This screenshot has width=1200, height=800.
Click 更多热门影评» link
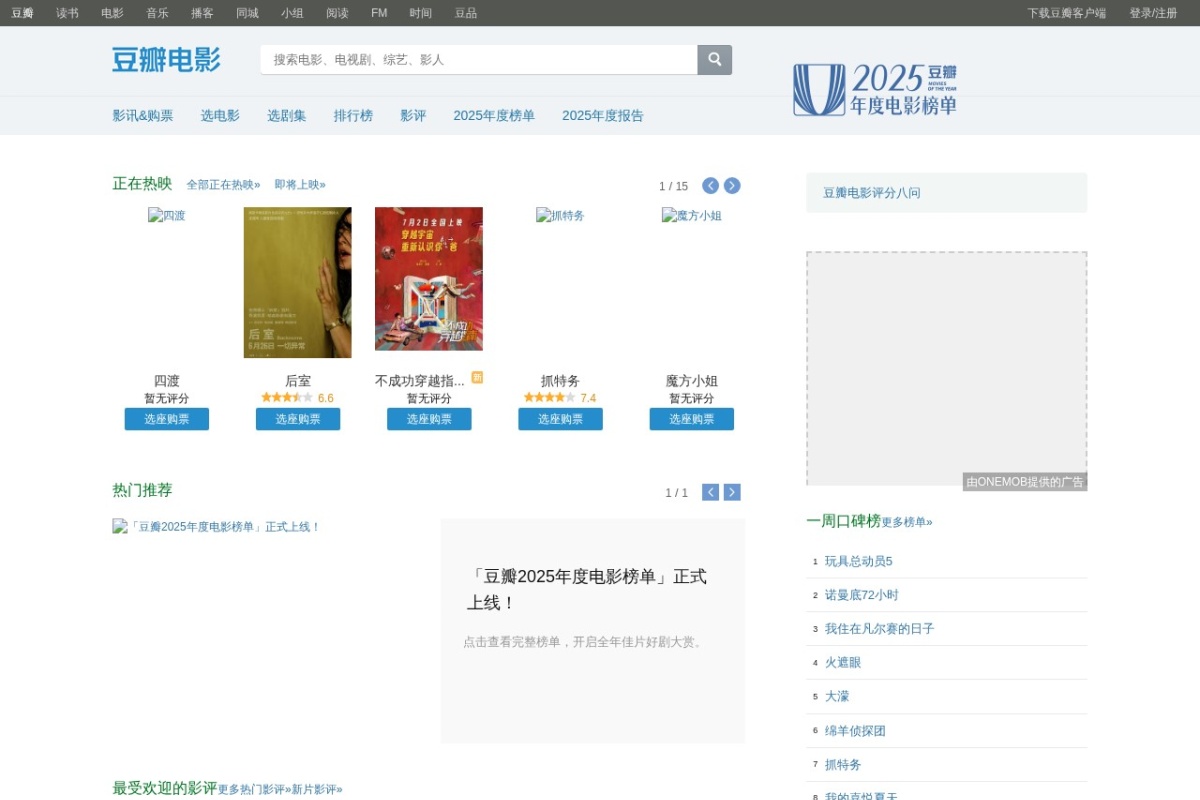[255, 789]
